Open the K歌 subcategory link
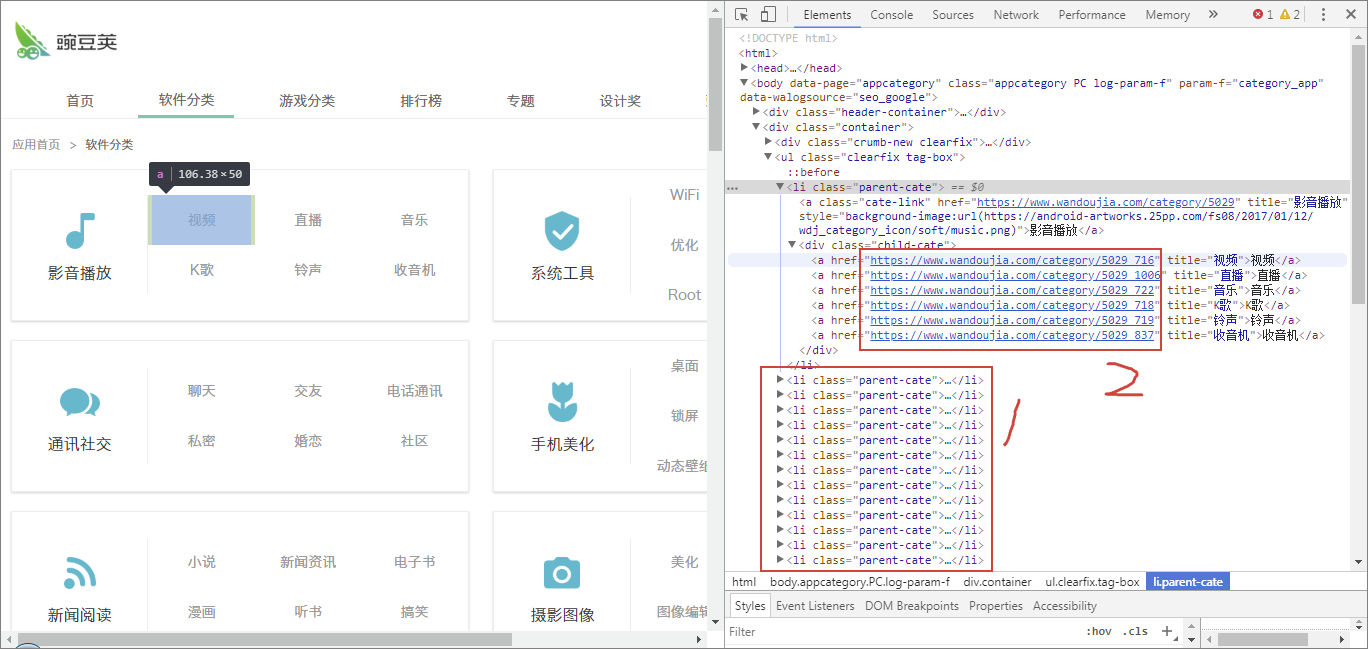The width and height of the screenshot is (1368, 649). pyautogui.click(x=201, y=270)
